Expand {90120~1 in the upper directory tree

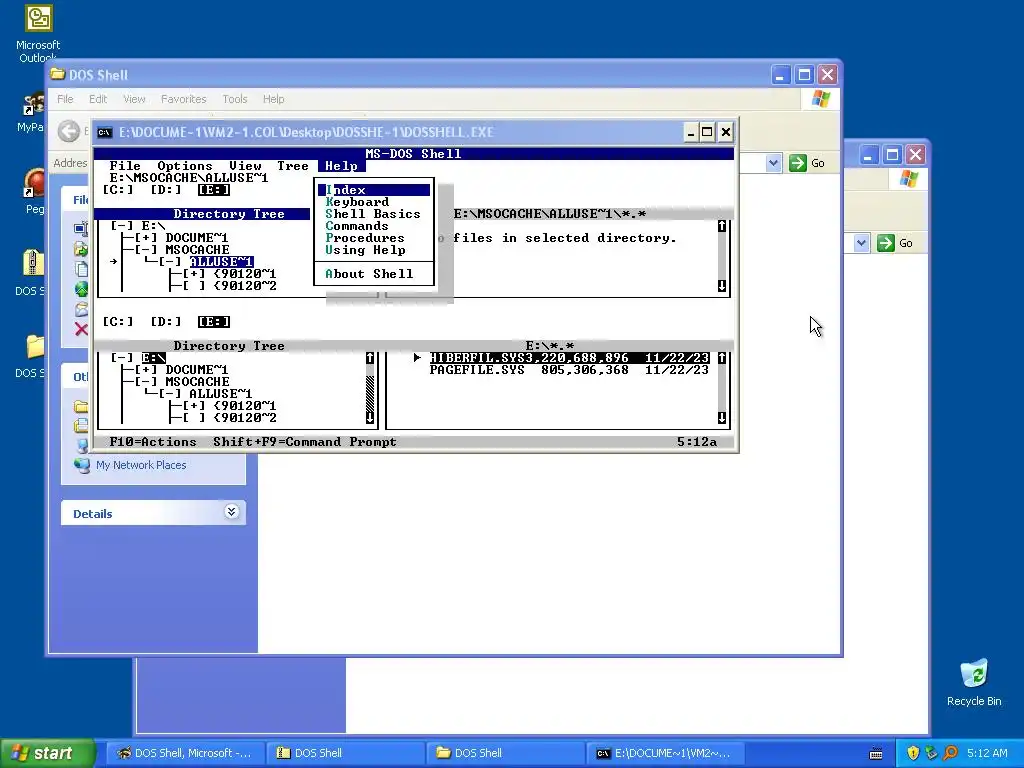coord(194,274)
